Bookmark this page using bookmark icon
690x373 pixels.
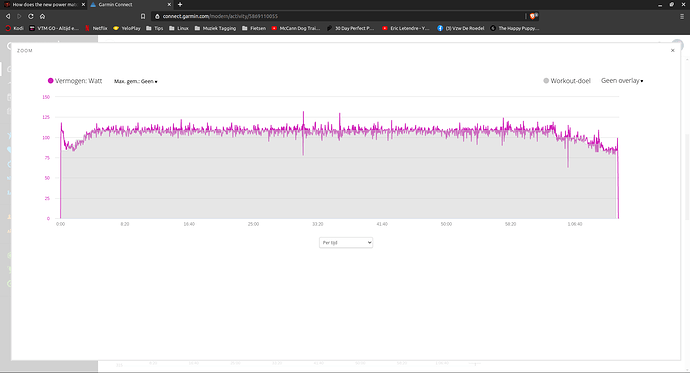[x=143, y=16]
